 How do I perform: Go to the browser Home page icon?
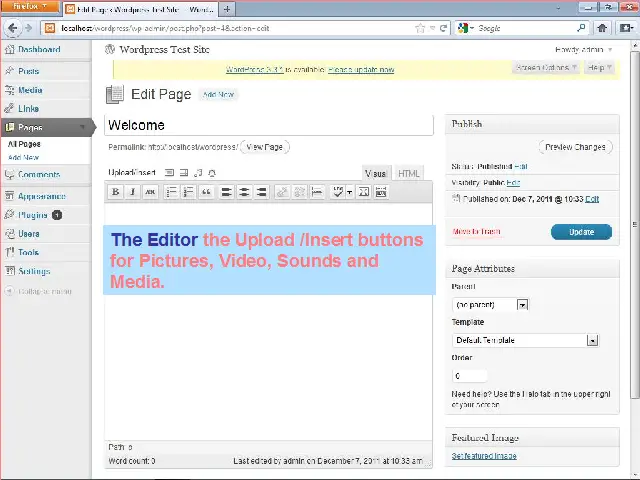point(602,28)
